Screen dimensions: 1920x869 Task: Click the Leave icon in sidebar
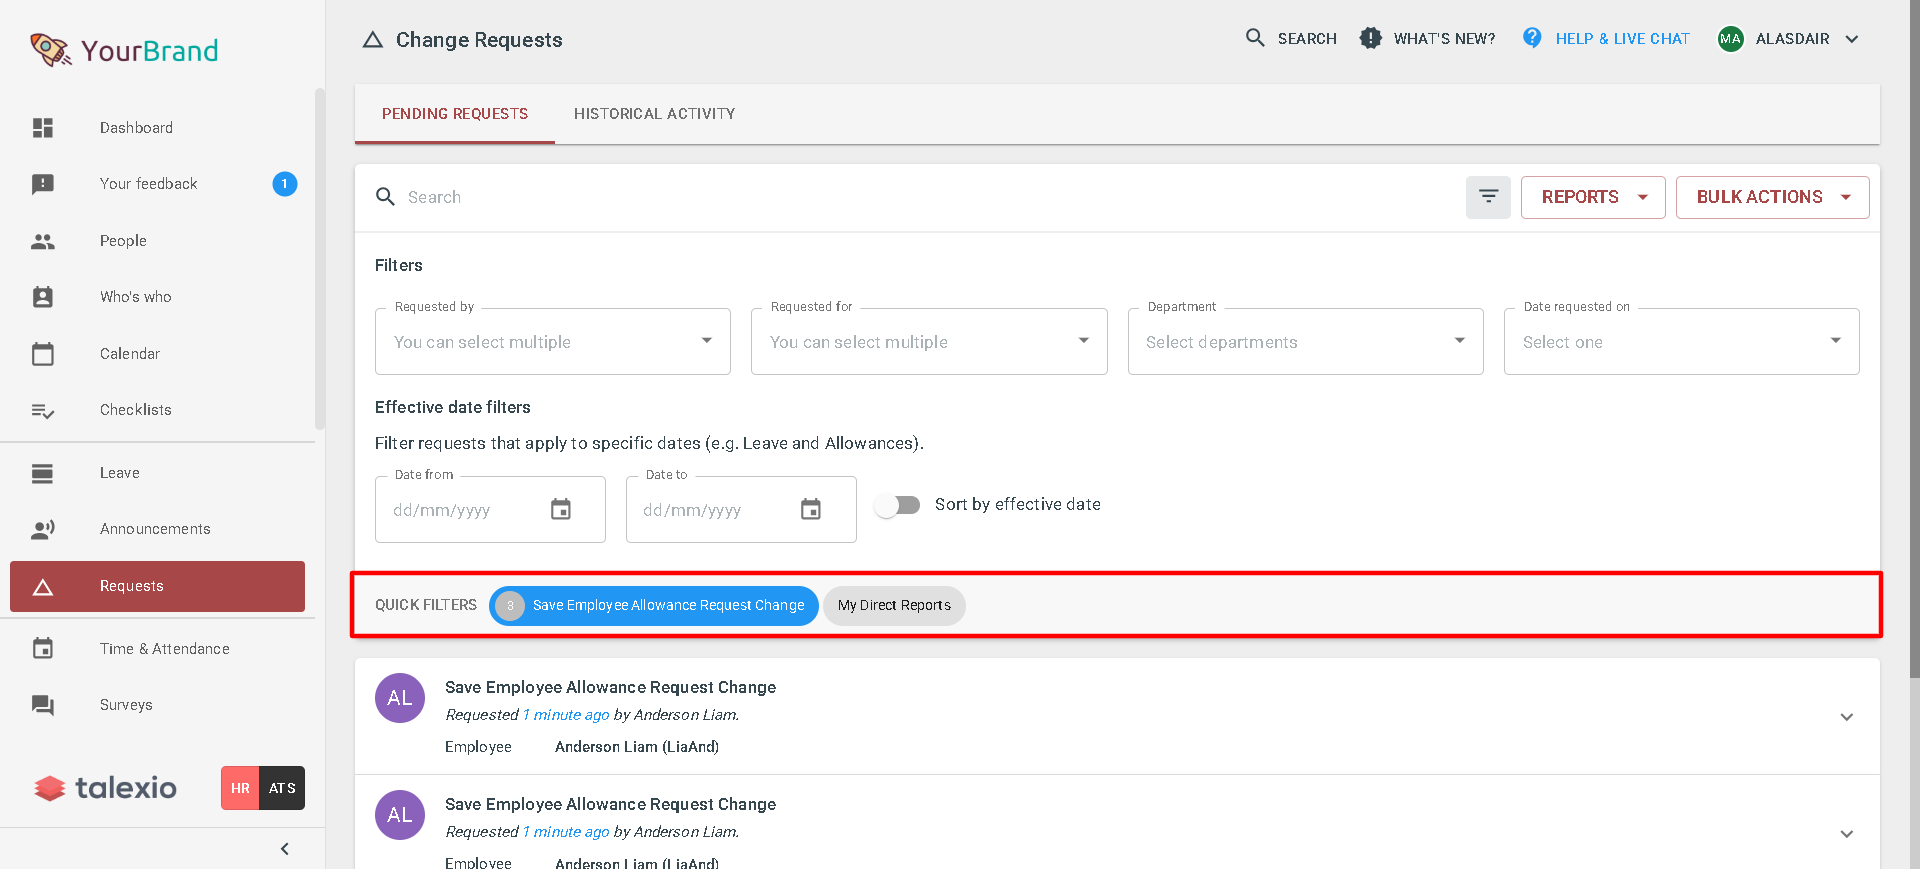[42, 473]
